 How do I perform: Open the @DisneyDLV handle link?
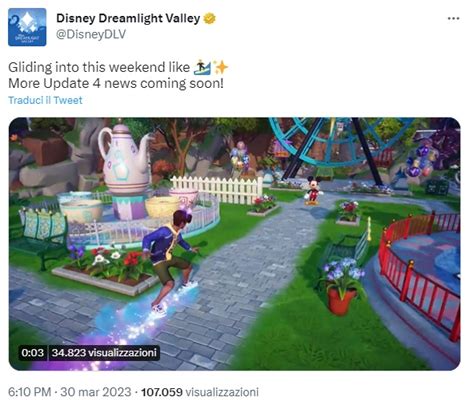point(91,35)
